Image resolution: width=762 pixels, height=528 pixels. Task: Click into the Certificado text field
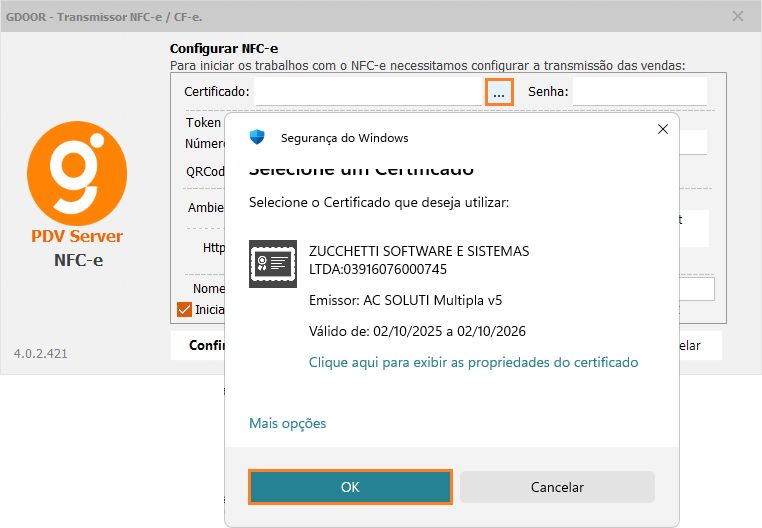[x=369, y=92]
